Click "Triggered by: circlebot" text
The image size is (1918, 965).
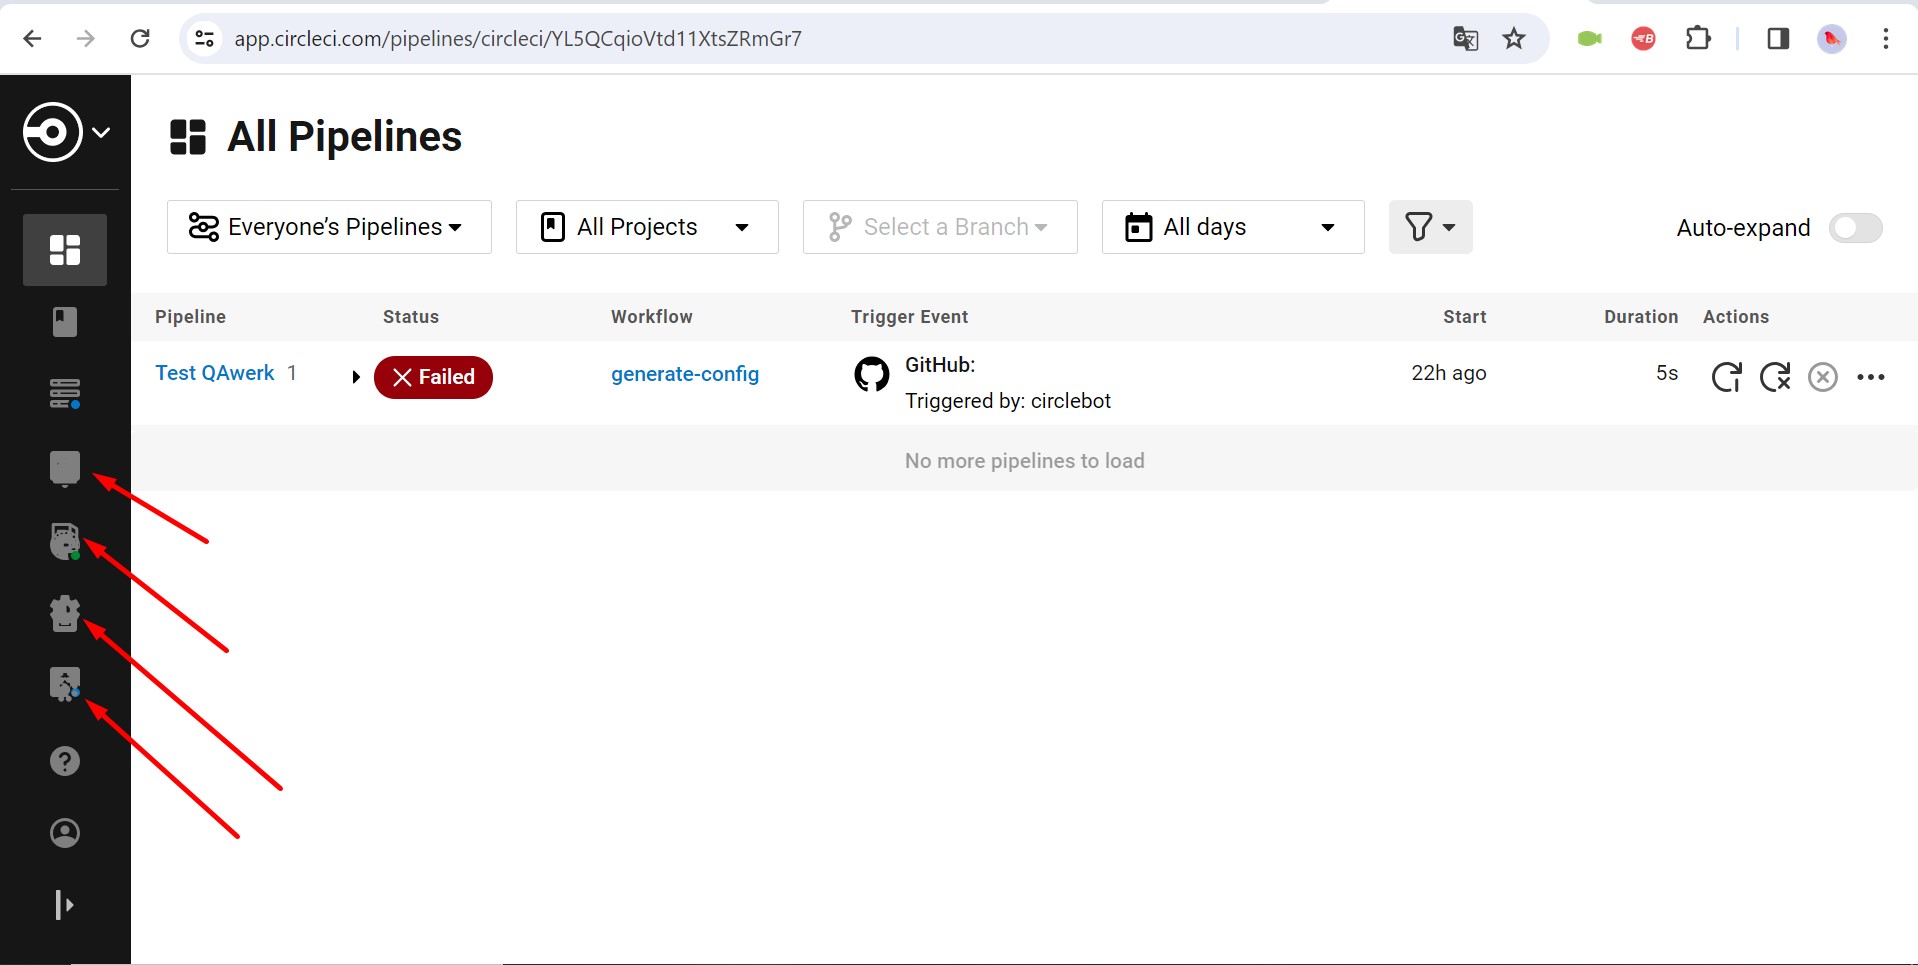[1008, 401]
